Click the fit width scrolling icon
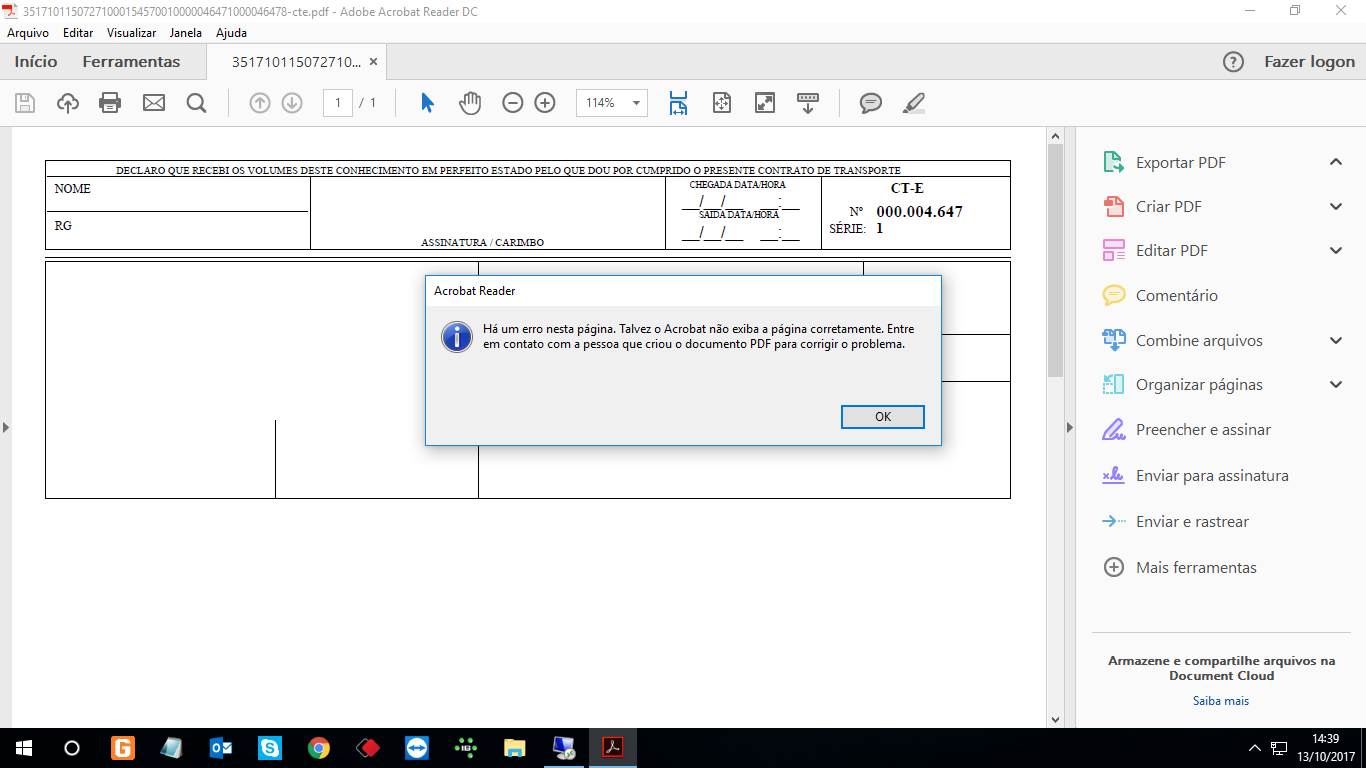1366x768 pixels. coord(679,102)
